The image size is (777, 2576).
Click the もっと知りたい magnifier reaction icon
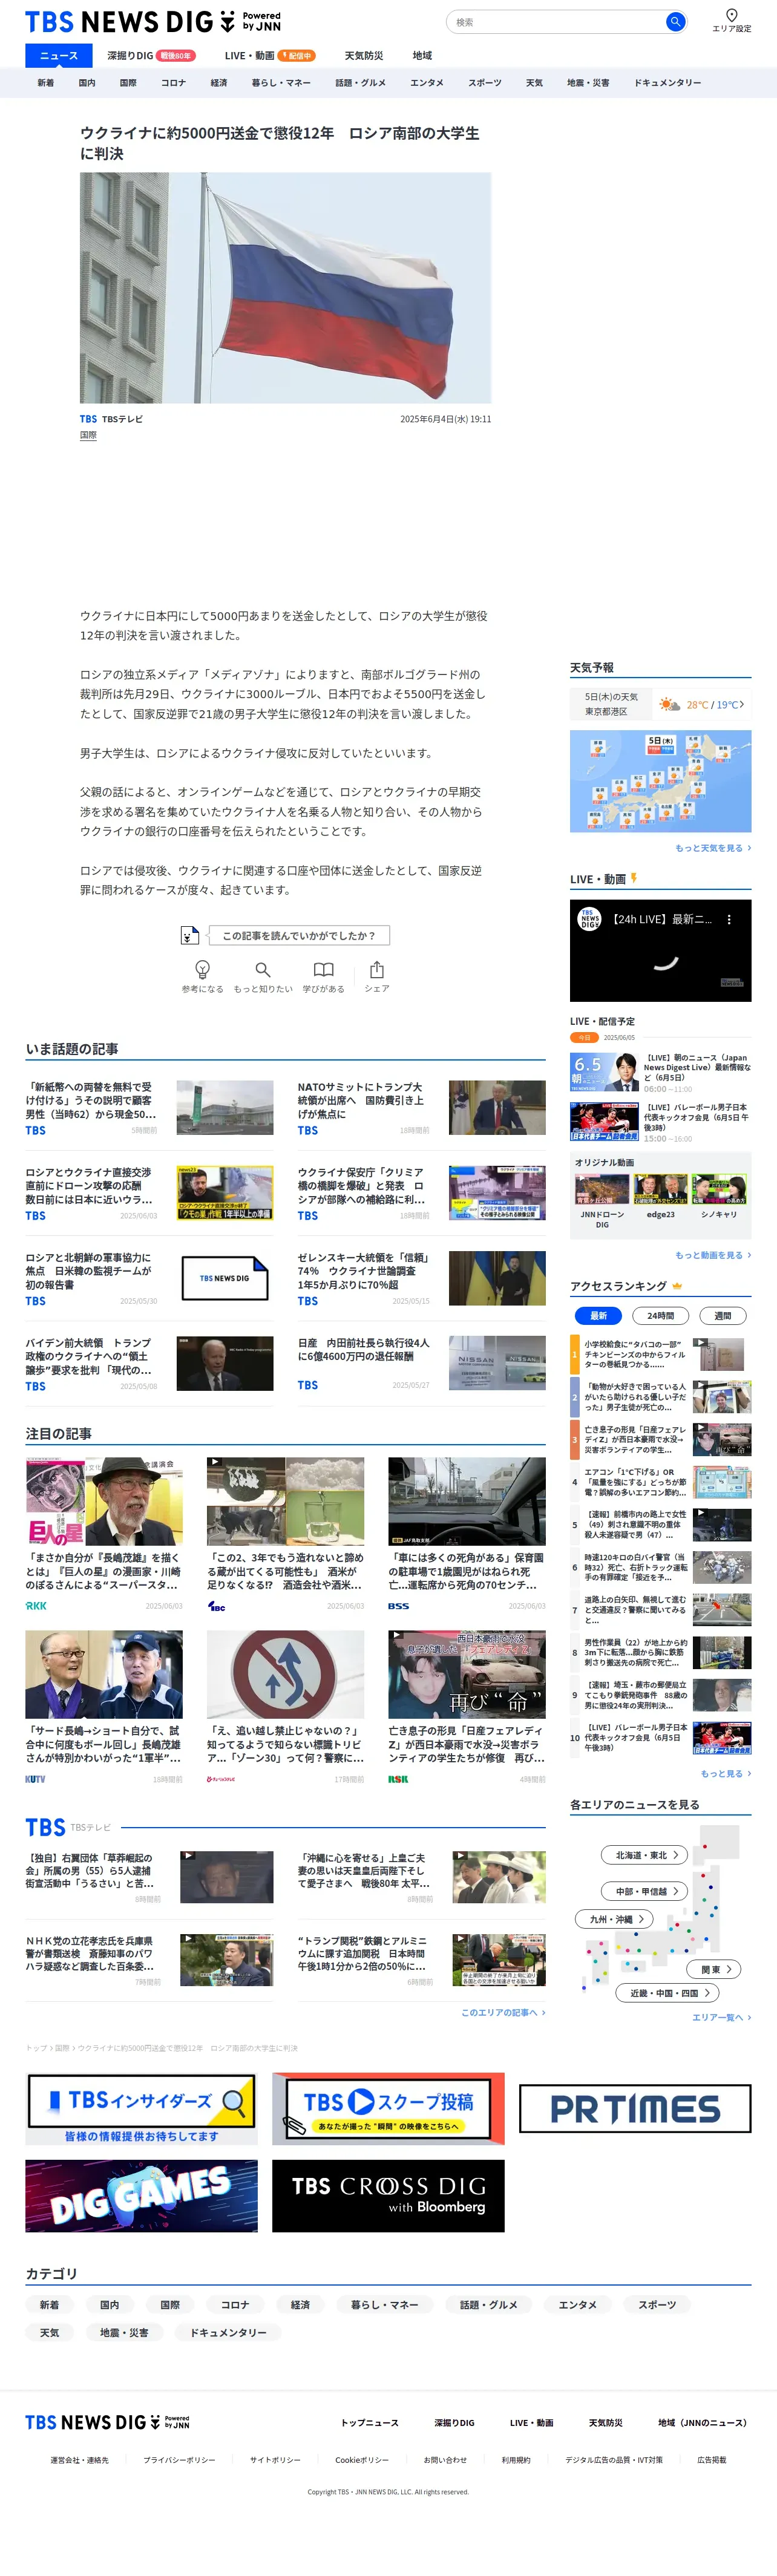263,969
